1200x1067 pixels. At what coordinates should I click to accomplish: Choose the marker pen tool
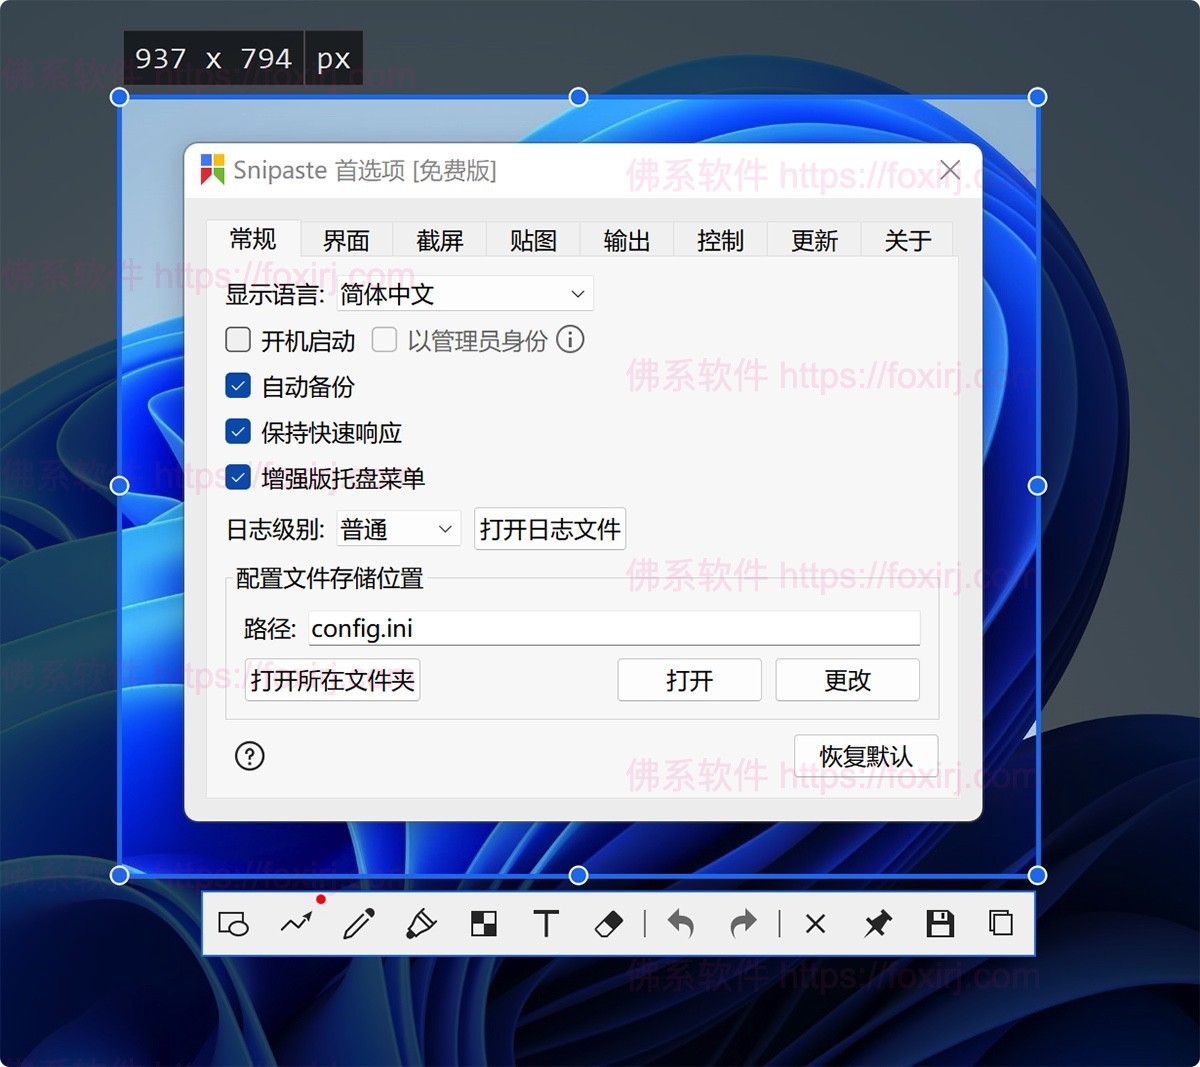[x=422, y=924]
